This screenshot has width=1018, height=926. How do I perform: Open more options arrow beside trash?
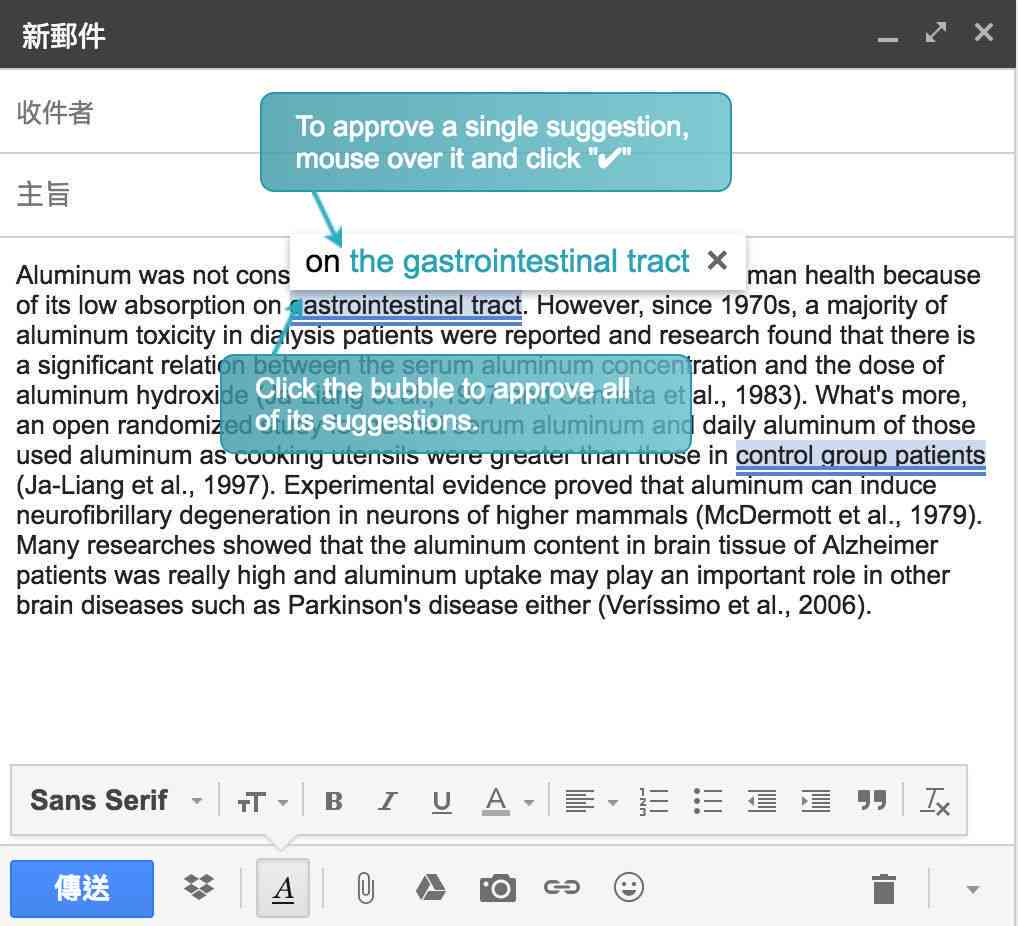coord(972,888)
